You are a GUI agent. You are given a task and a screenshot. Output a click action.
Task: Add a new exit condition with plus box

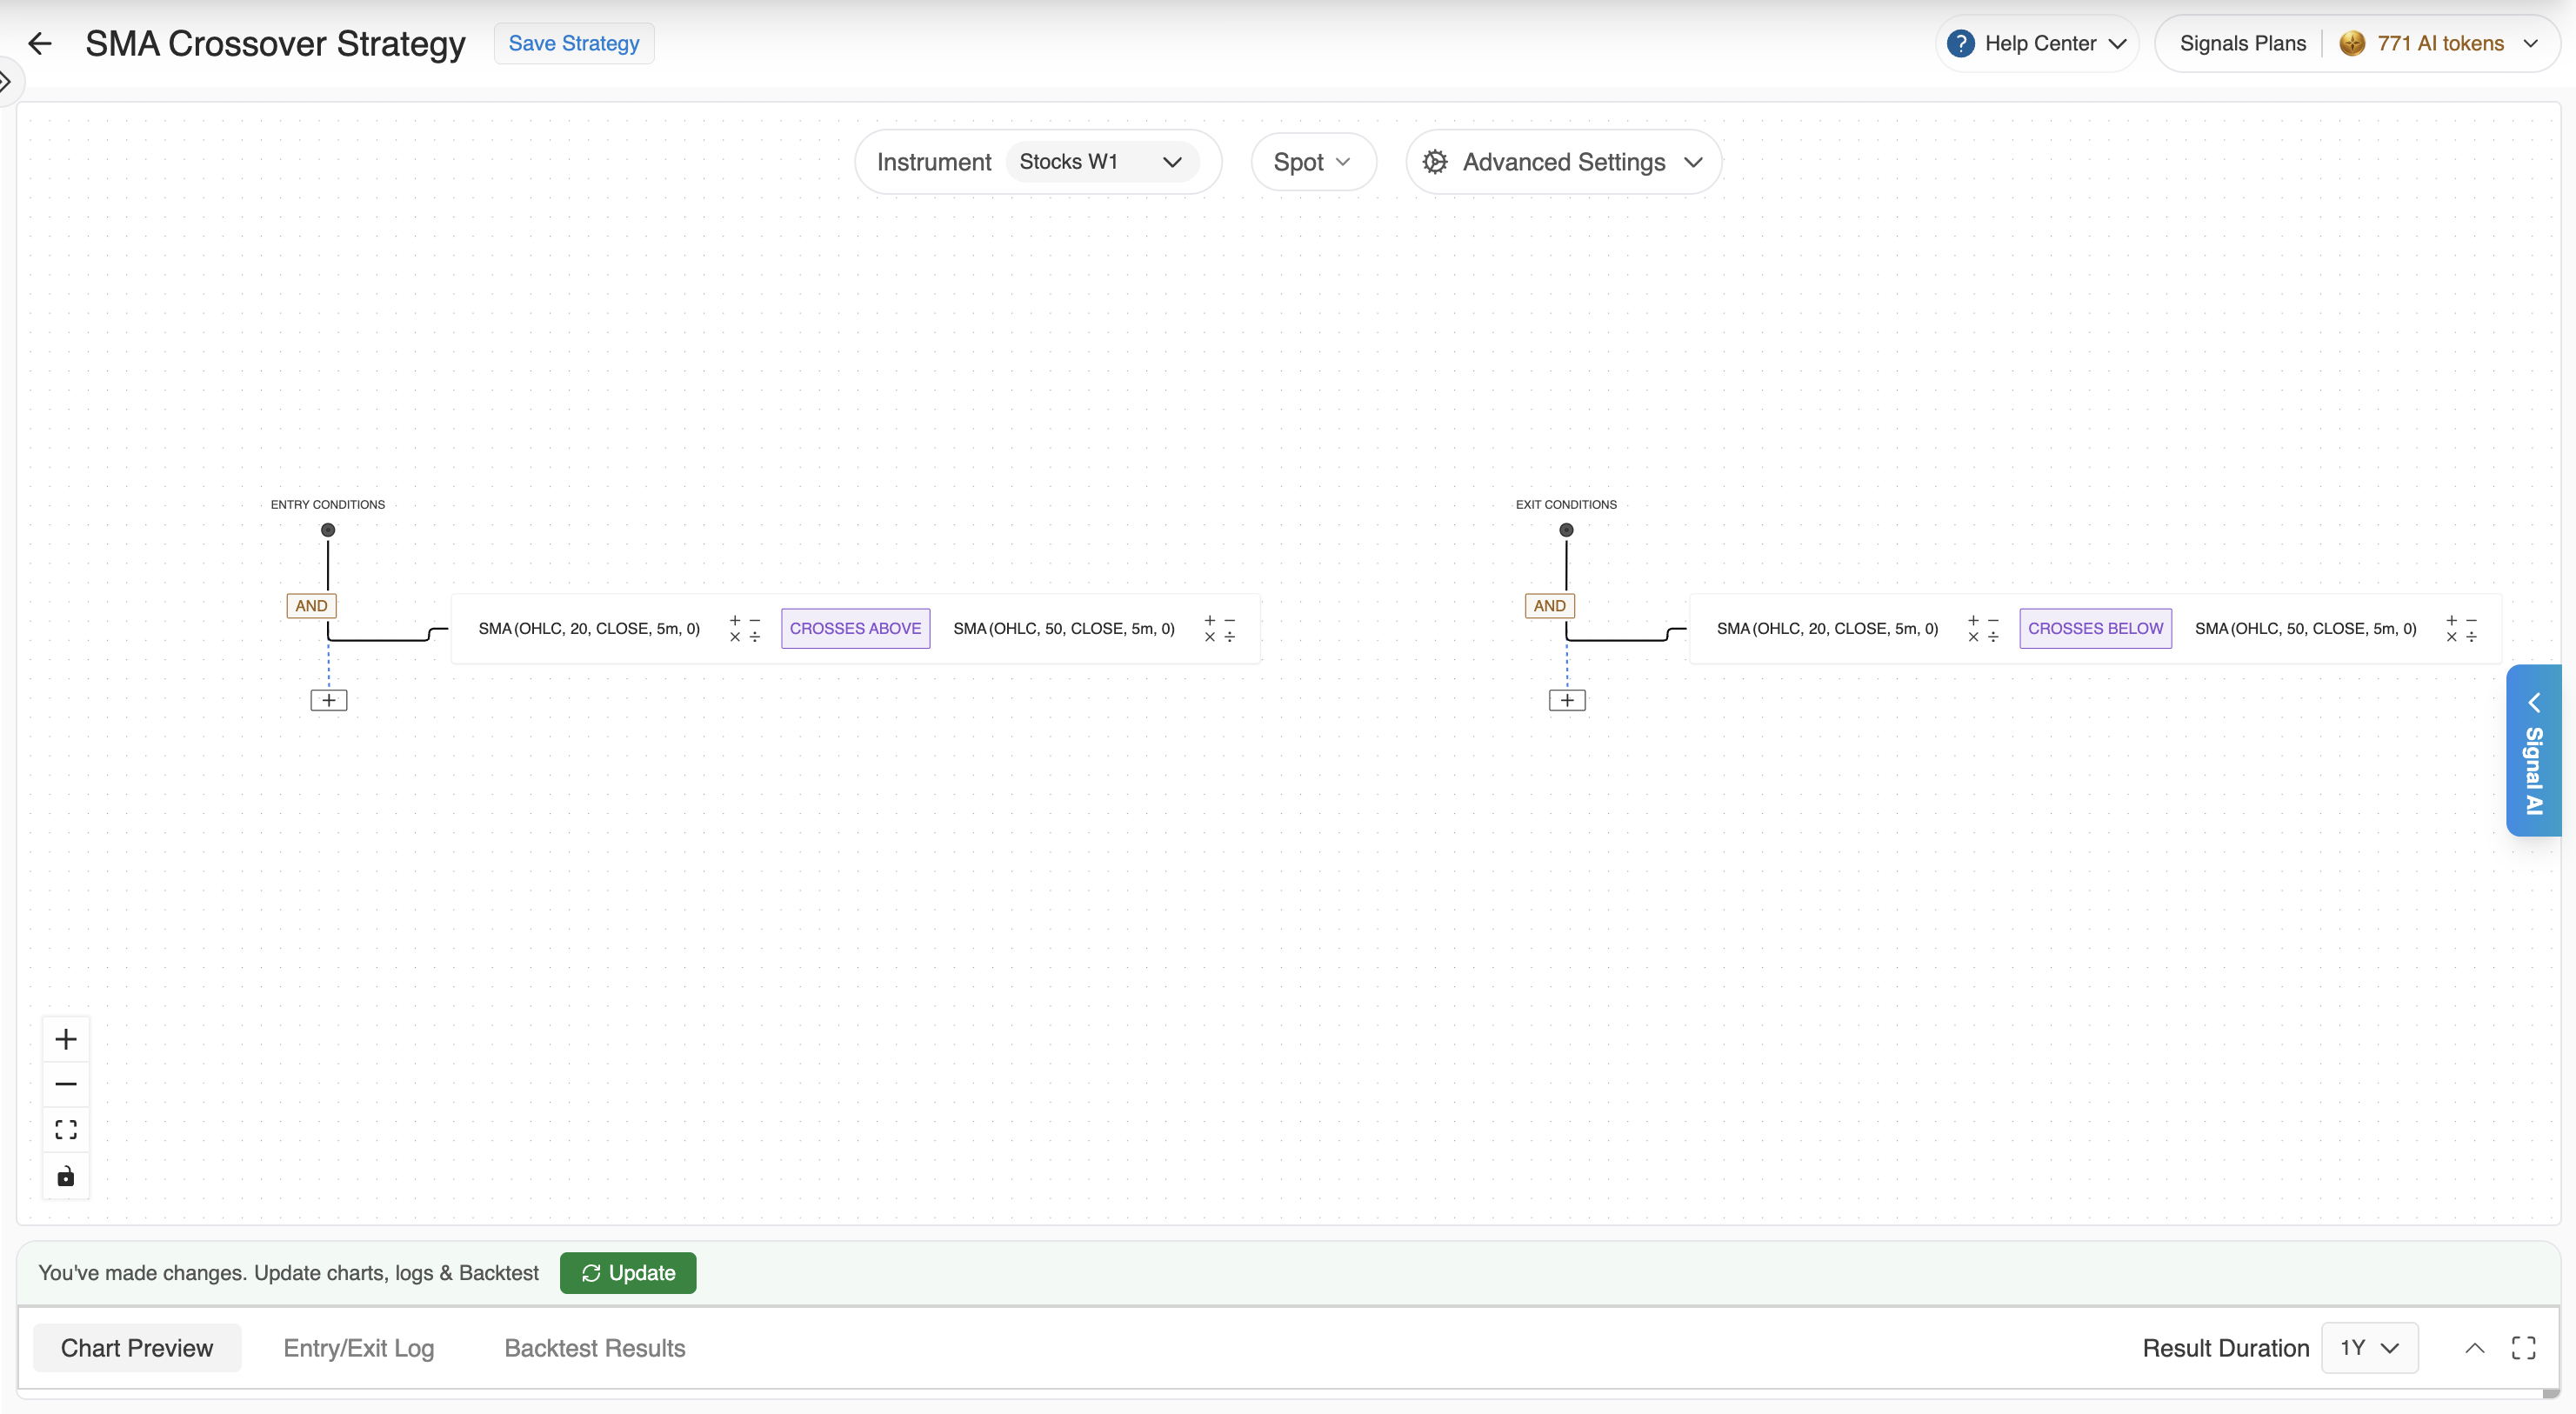1567,700
